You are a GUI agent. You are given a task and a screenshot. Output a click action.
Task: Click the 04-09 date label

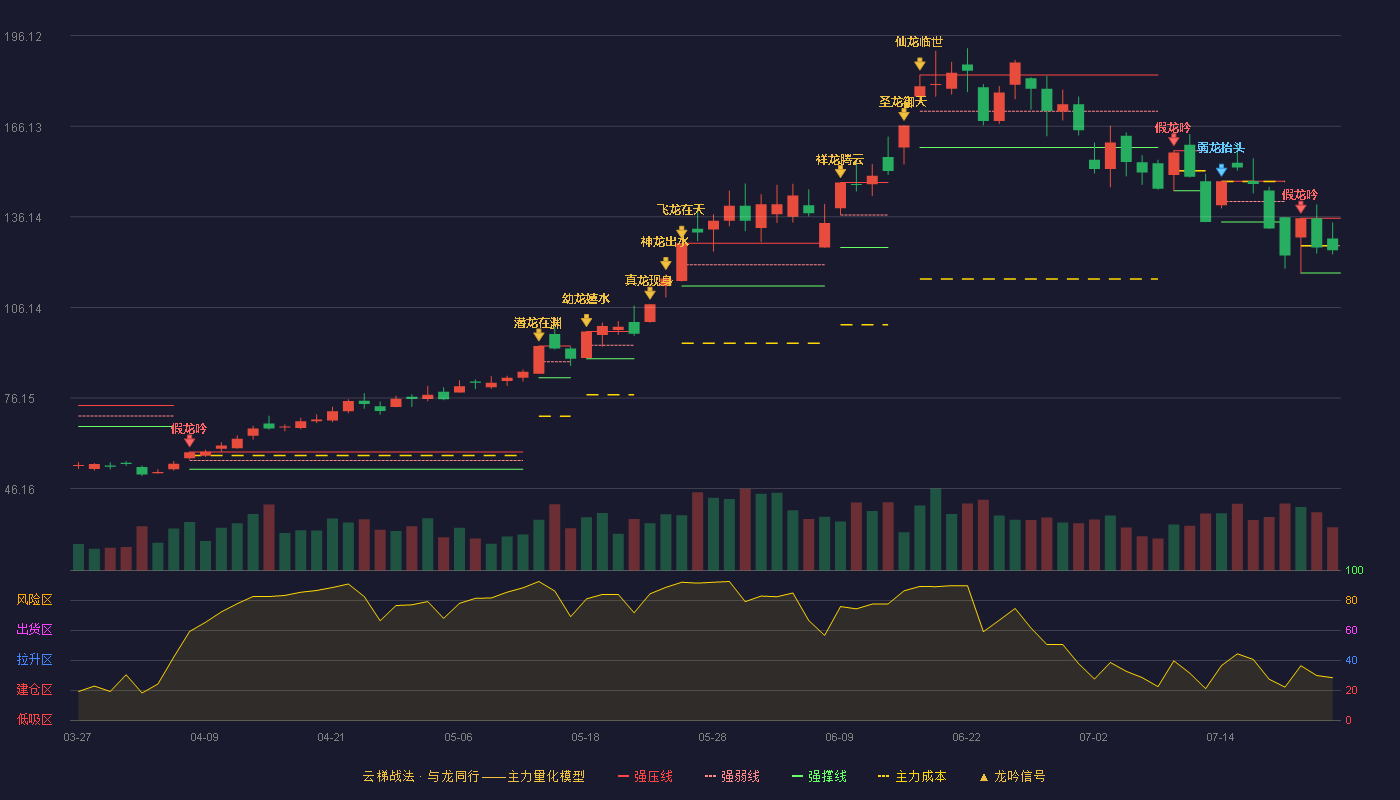pyautogui.click(x=204, y=737)
